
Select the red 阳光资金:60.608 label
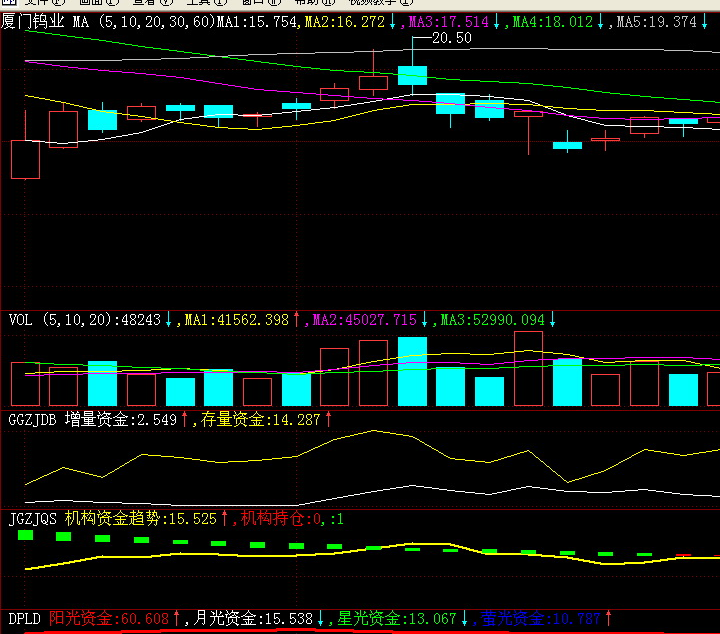[x=109, y=618]
